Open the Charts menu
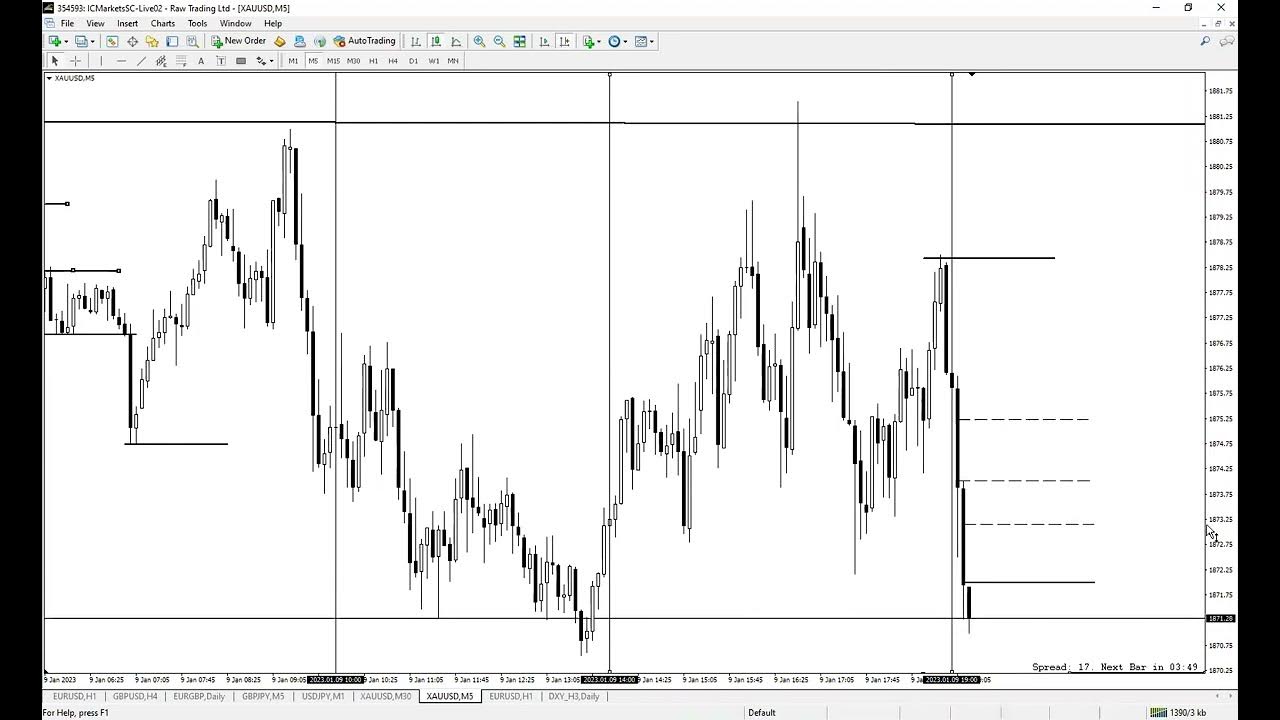 163,23
